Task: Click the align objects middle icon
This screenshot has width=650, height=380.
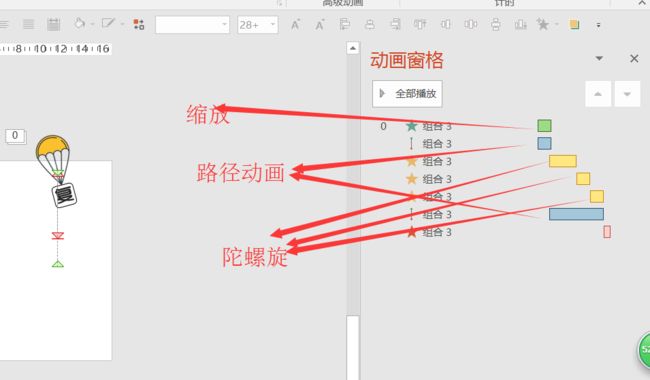Action: pos(446,24)
